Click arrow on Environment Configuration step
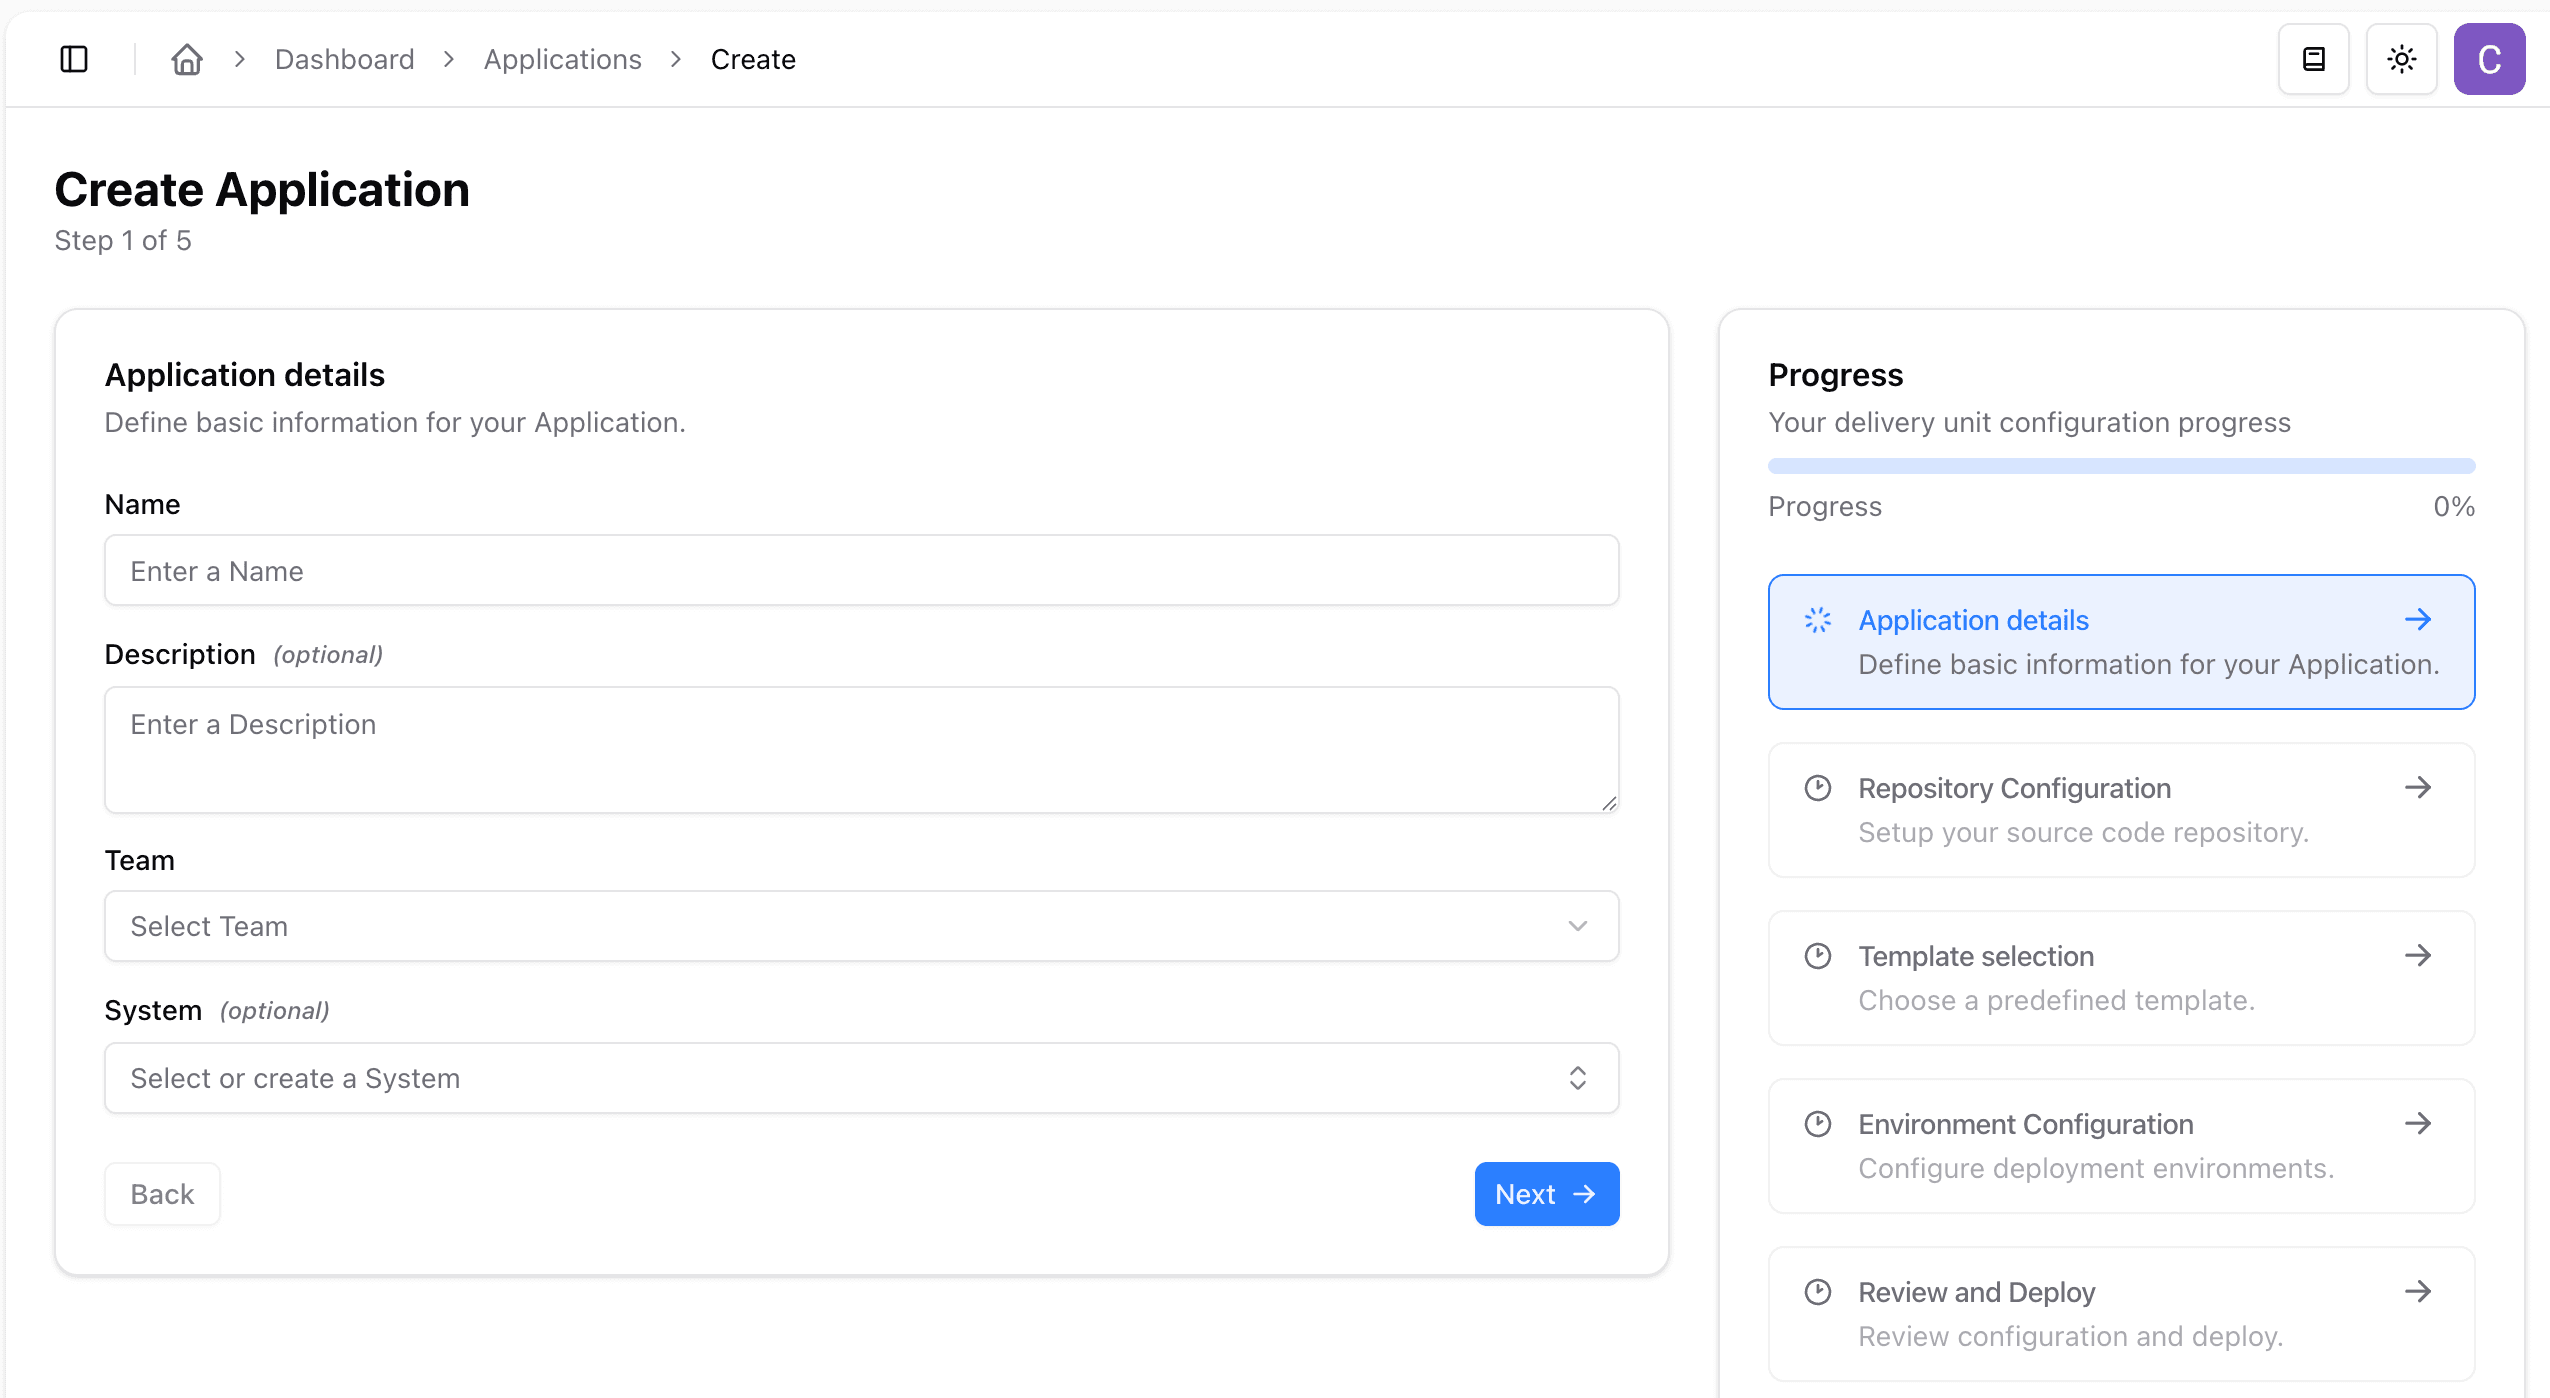This screenshot has height=1398, width=2550. (x=2418, y=1123)
